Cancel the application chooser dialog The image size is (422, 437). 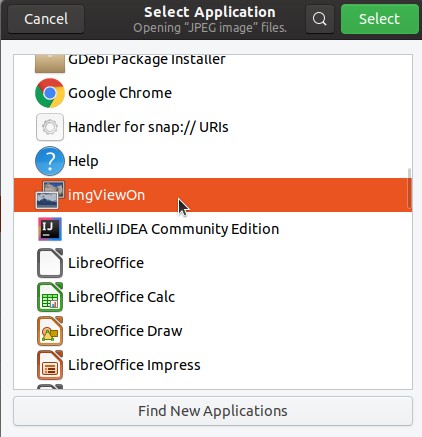46,19
